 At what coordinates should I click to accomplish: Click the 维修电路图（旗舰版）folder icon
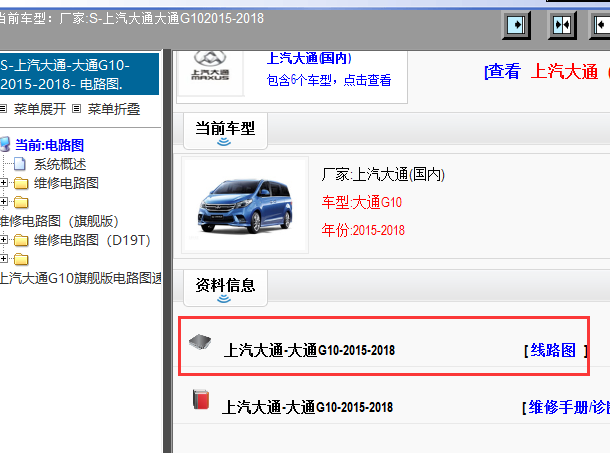tap(21, 202)
